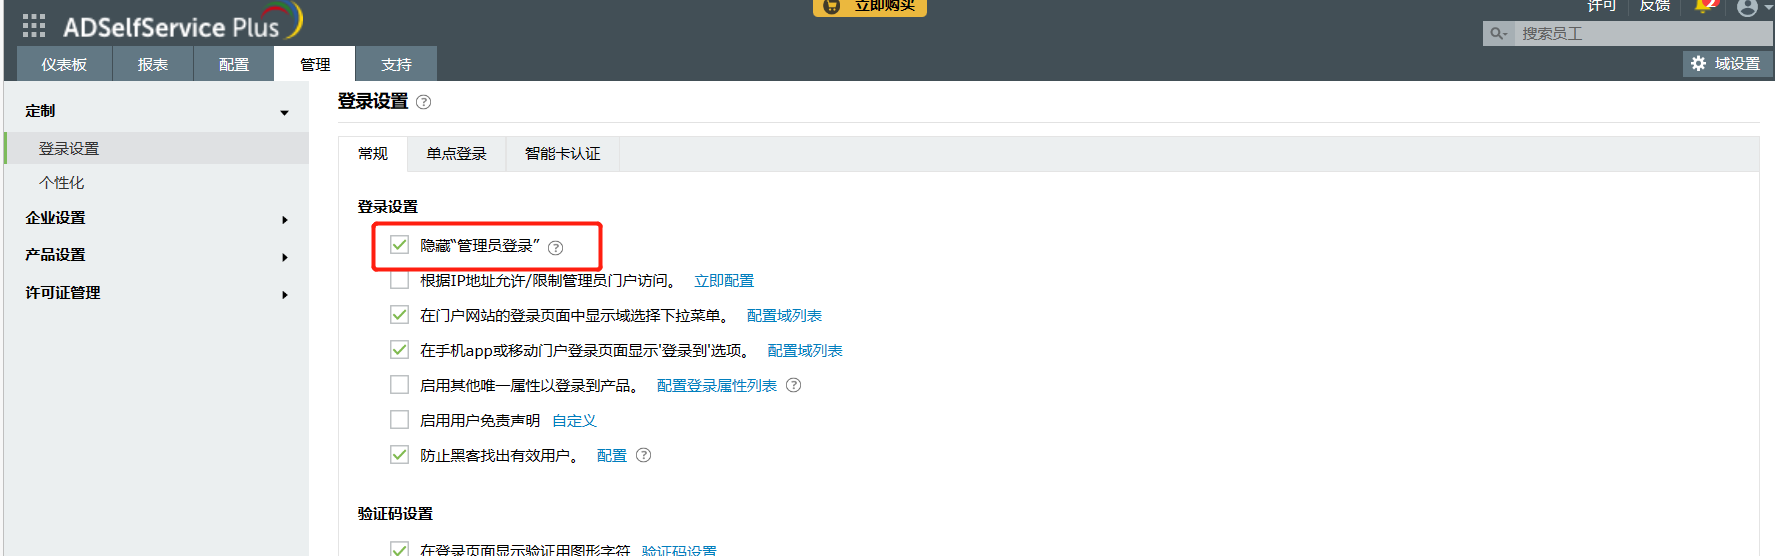Viewport: 1775px width, 556px height.
Task: Select 个性化 in the sidebar
Action: 62,183
